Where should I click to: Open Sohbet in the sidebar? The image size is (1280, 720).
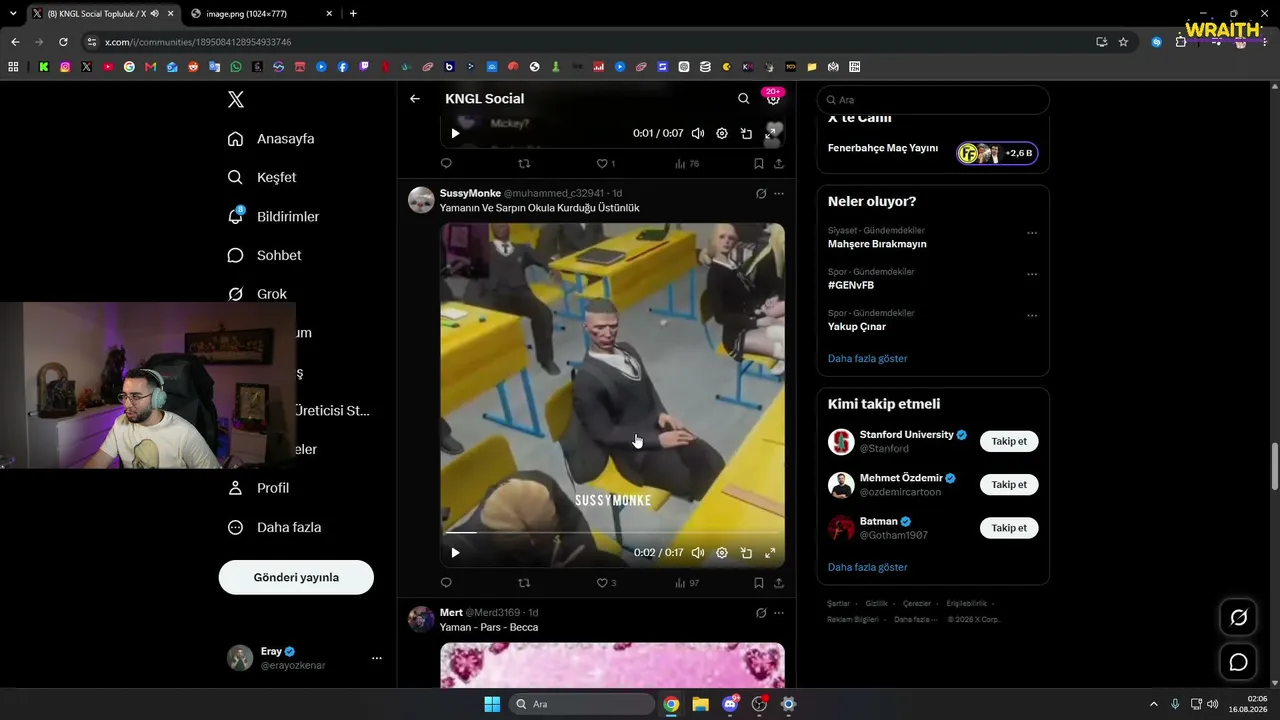coord(265,256)
